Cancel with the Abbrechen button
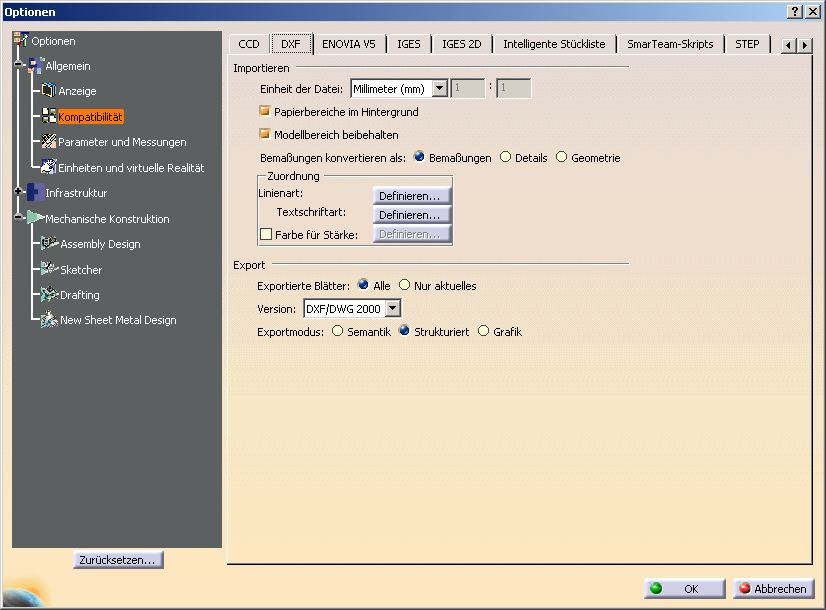 (x=773, y=588)
